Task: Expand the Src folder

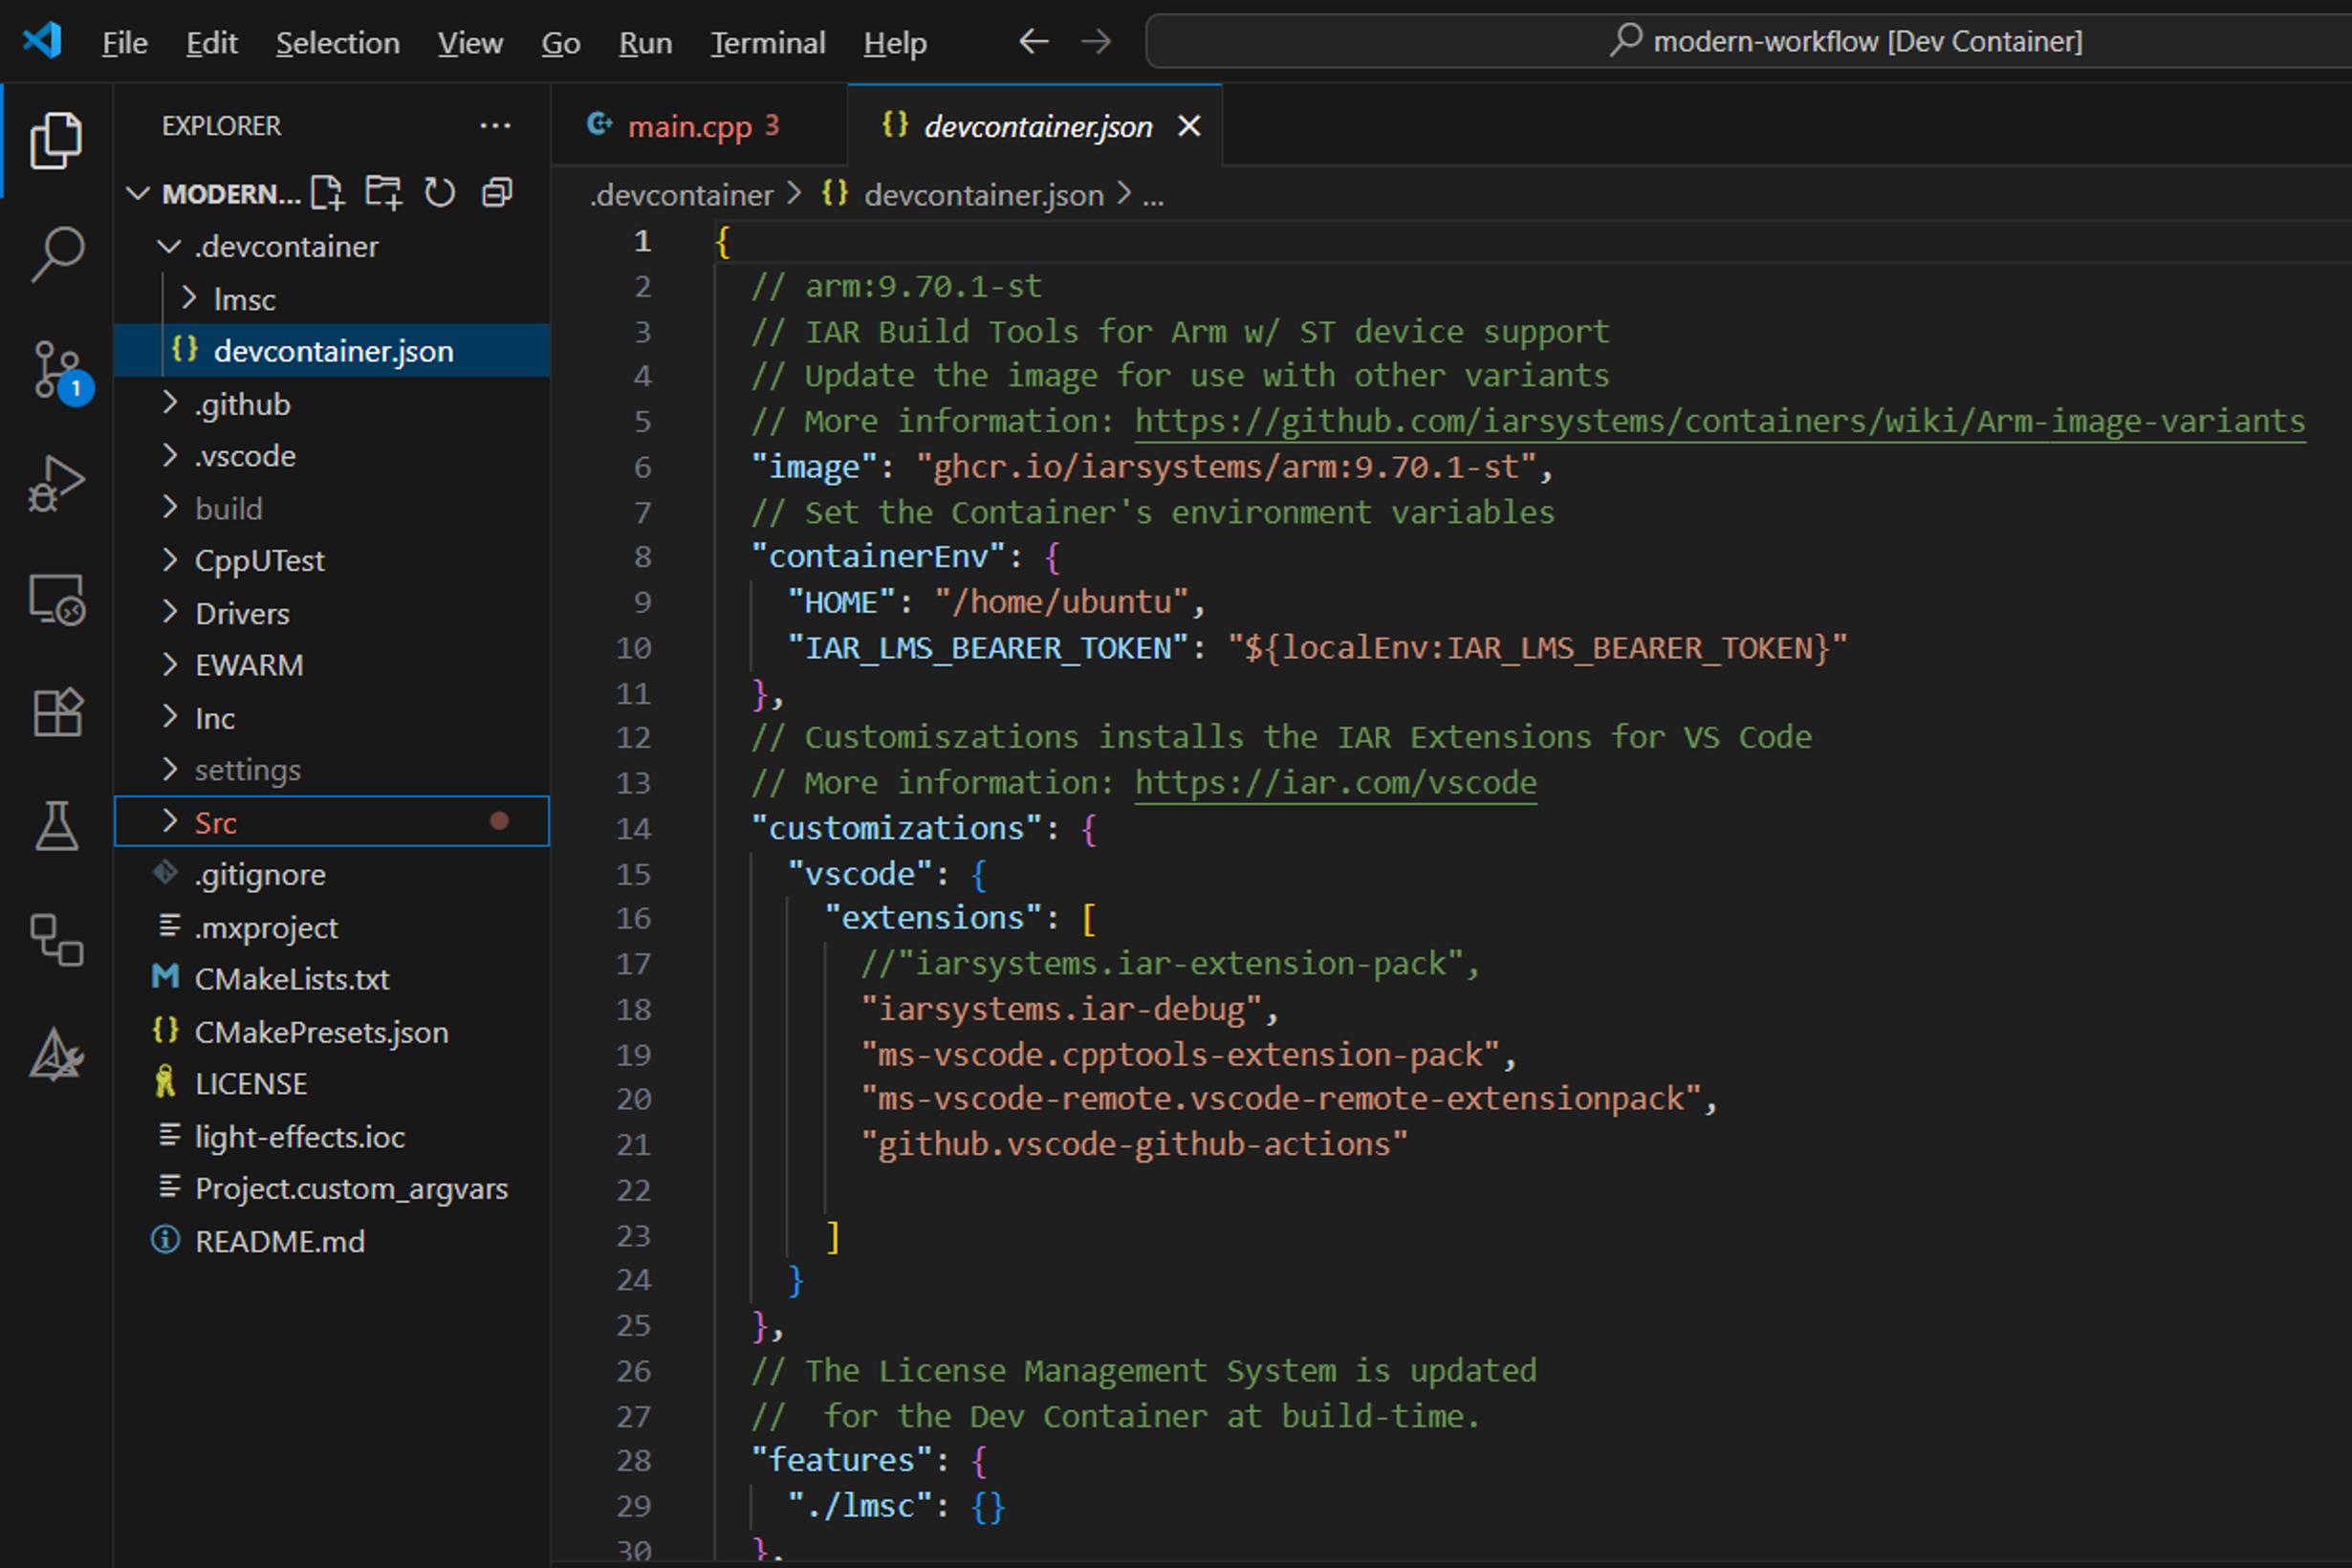Action: 169,822
